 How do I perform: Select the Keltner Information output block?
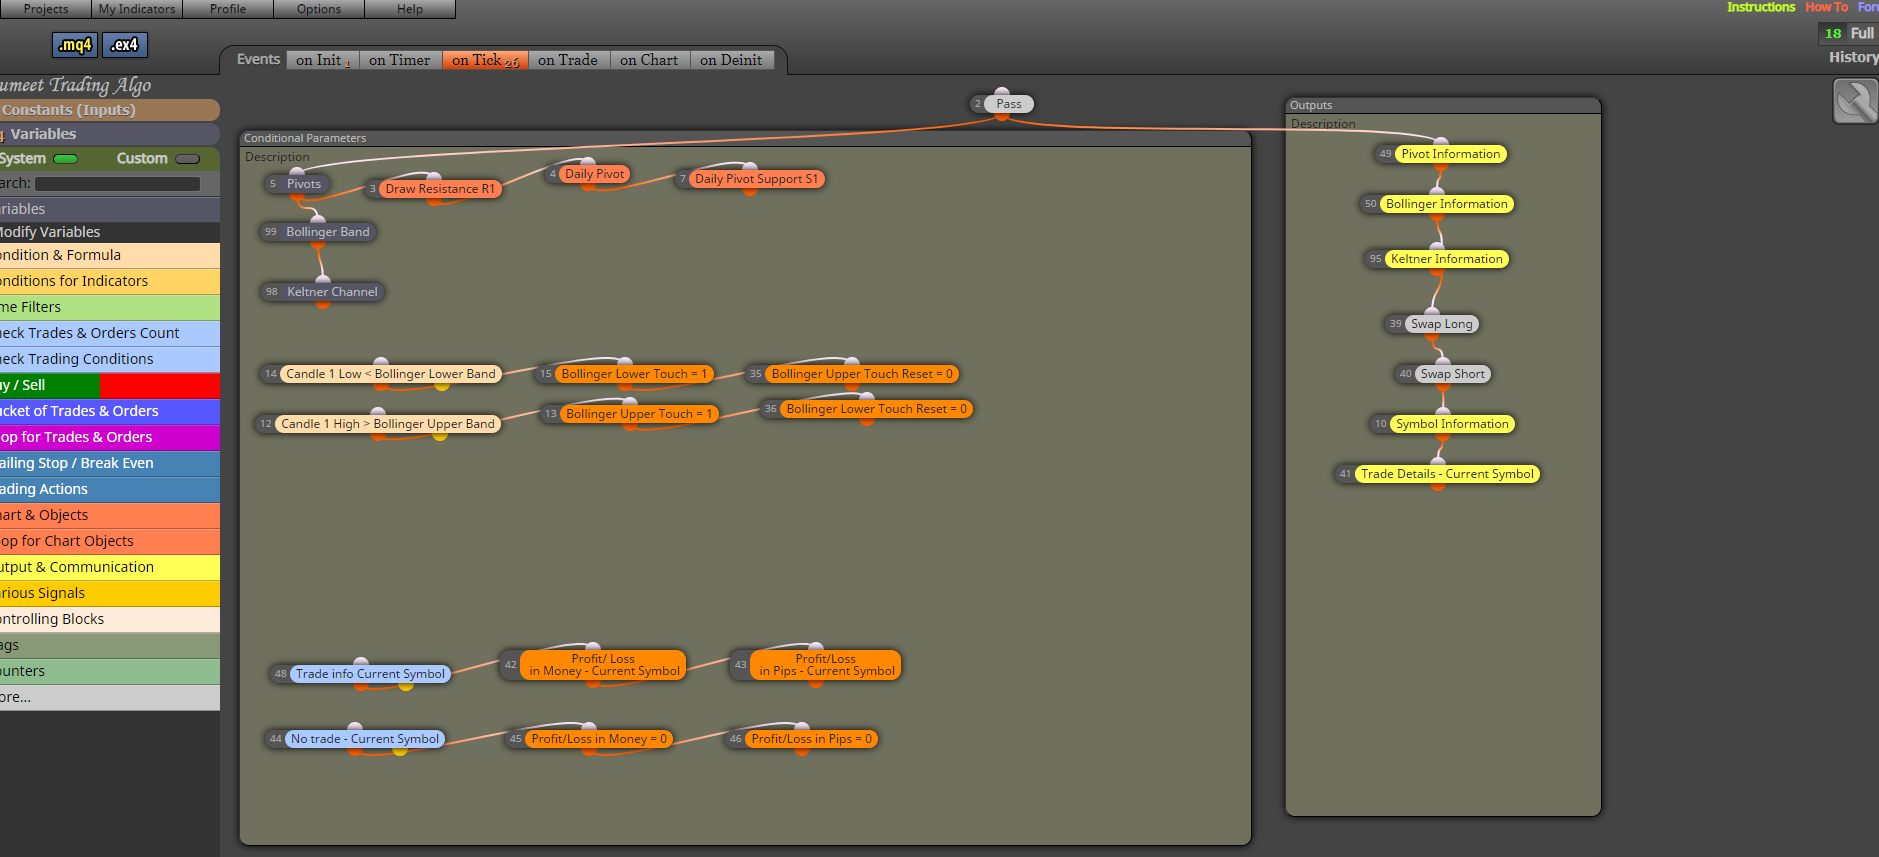1446,259
